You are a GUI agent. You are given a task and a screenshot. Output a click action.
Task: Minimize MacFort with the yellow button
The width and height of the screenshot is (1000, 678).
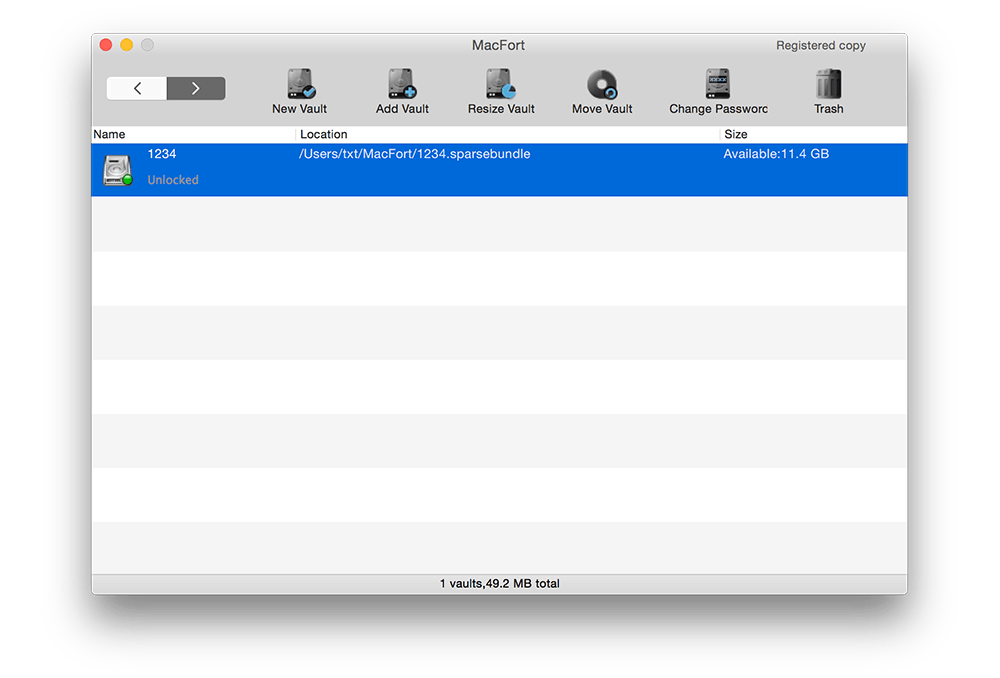[x=127, y=45]
